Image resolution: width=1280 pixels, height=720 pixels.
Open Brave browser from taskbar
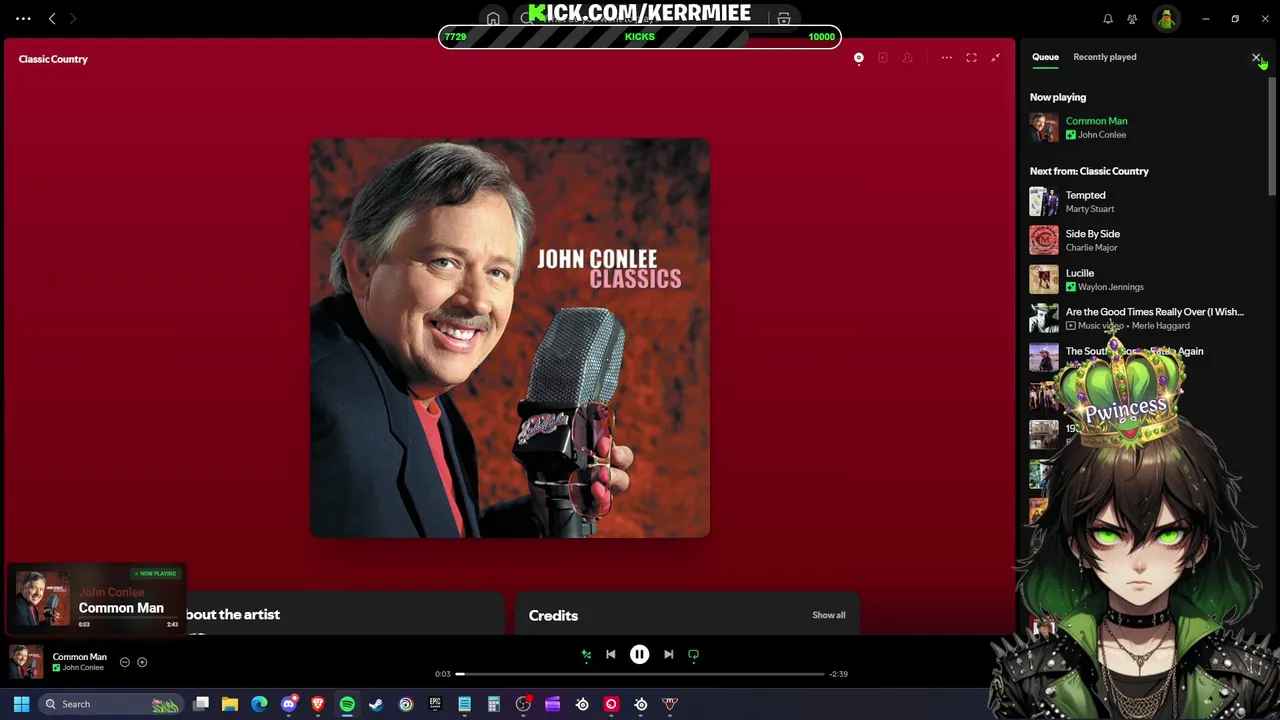click(318, 704)
